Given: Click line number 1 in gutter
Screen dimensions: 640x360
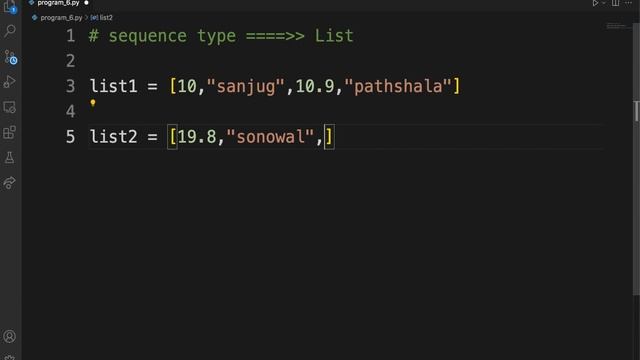Looking at the screenshot, I should pos(71,36).
